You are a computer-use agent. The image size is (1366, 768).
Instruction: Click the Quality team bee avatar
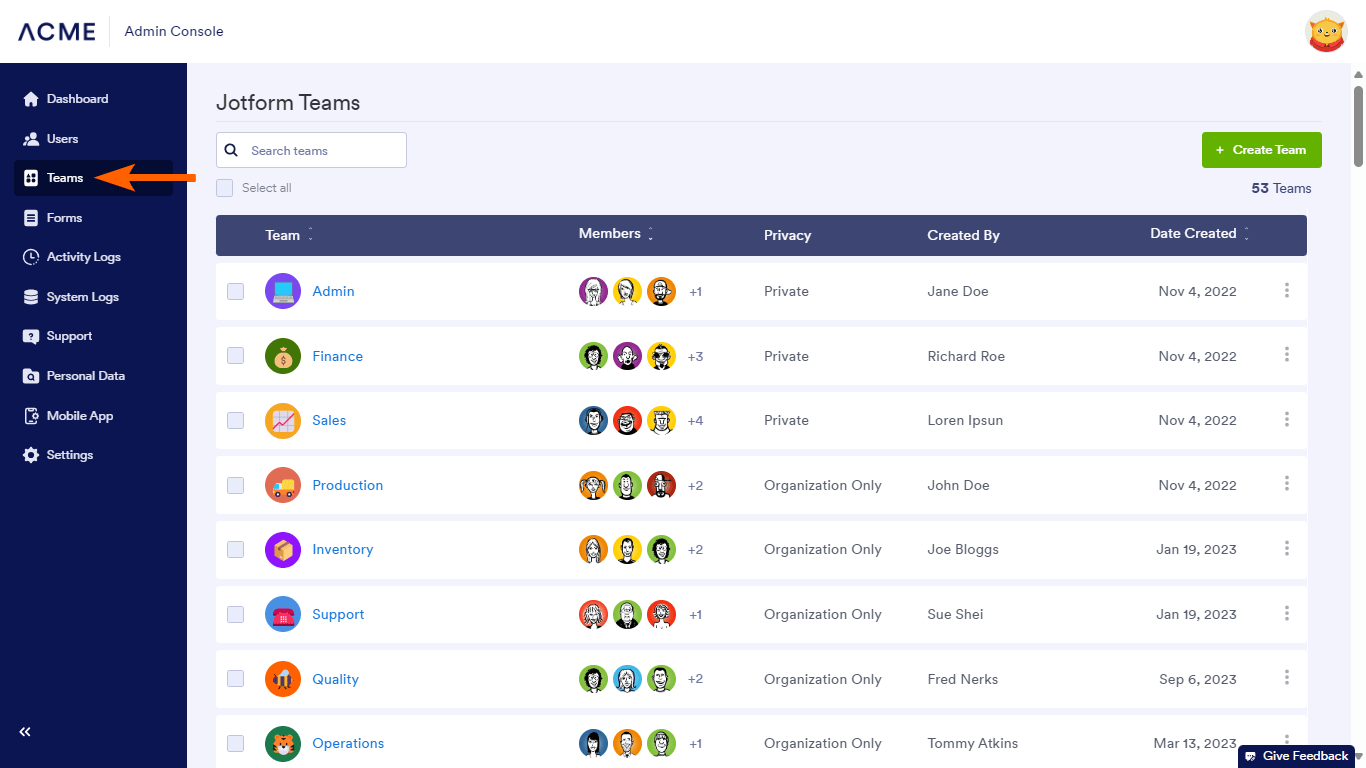283,679
